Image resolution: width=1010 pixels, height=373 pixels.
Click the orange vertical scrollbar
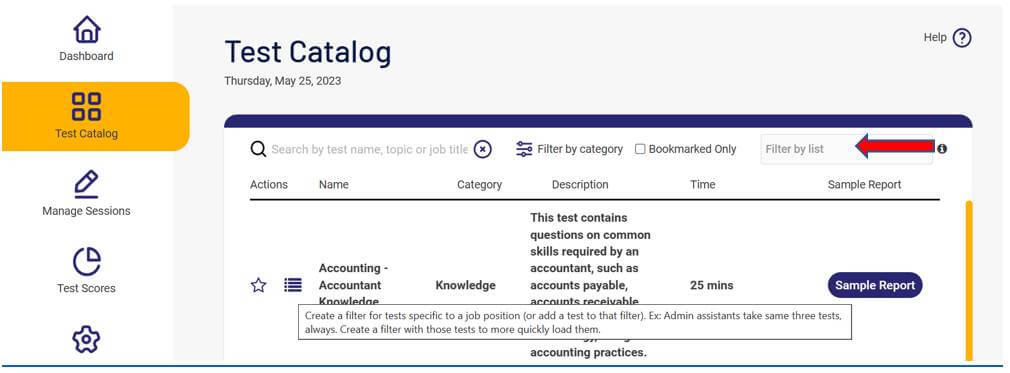pyautogui.click(x=969, y=281)
